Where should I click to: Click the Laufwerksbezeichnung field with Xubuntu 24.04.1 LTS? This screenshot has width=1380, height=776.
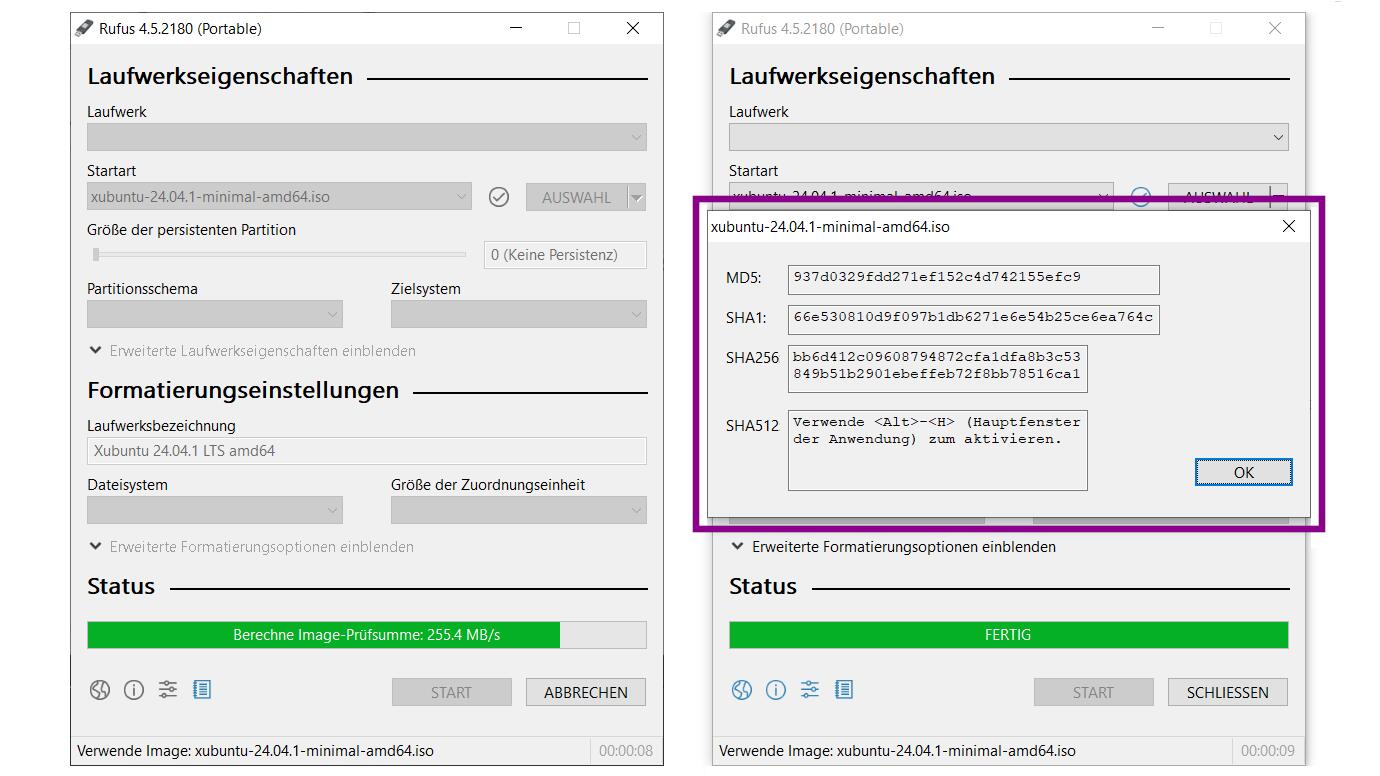pos(367,451)
